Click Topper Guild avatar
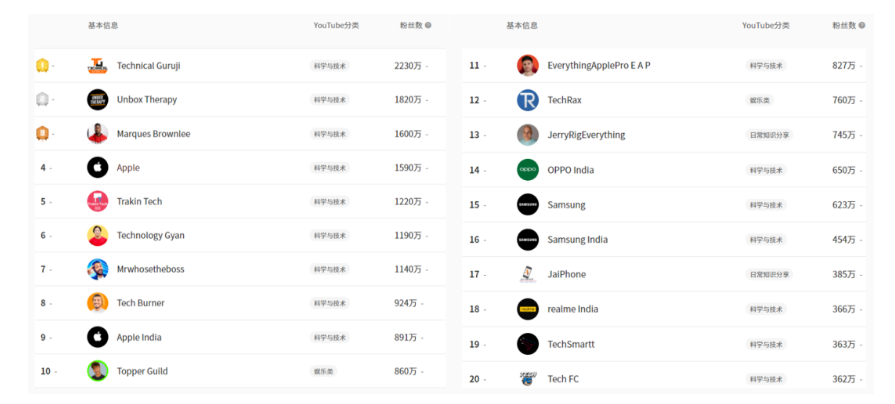 point(98,371)
